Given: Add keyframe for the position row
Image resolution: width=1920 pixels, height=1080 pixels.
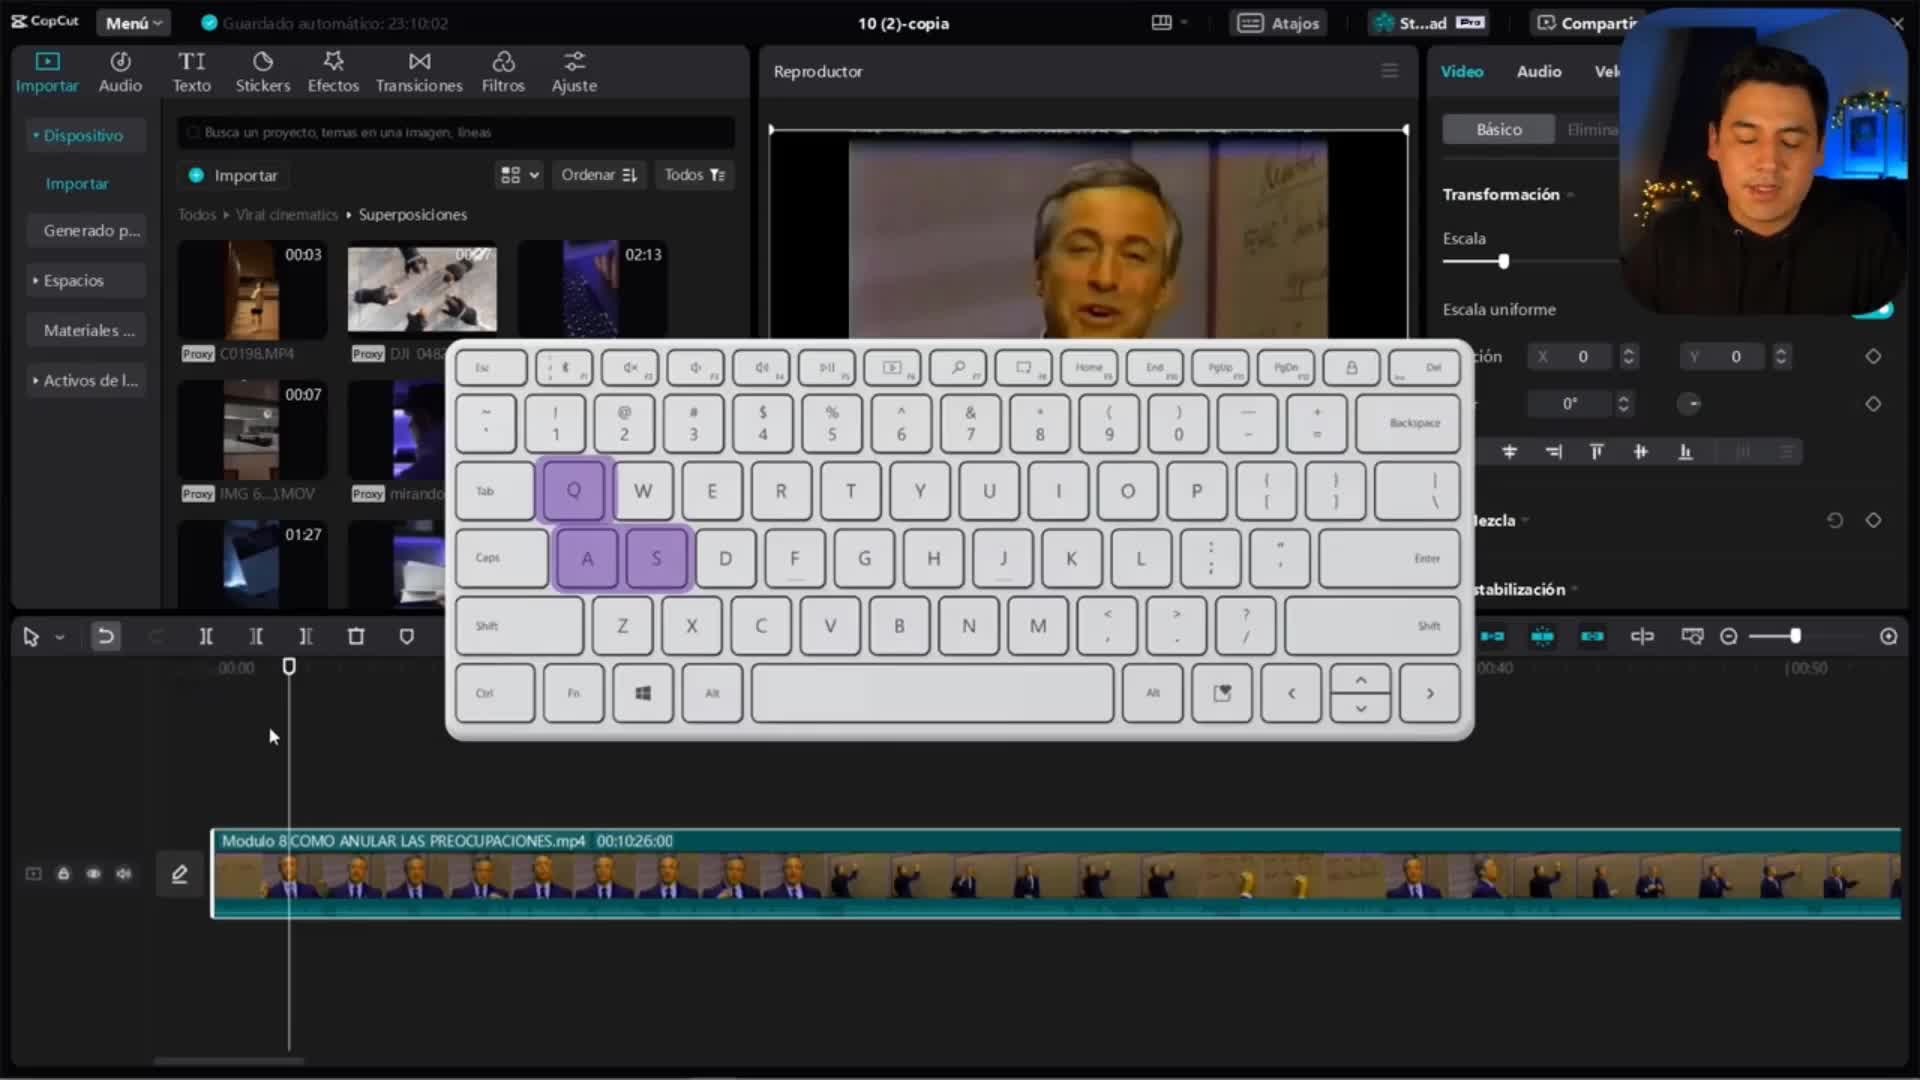Looking at the screenshot, I should tap(1874, 357).
